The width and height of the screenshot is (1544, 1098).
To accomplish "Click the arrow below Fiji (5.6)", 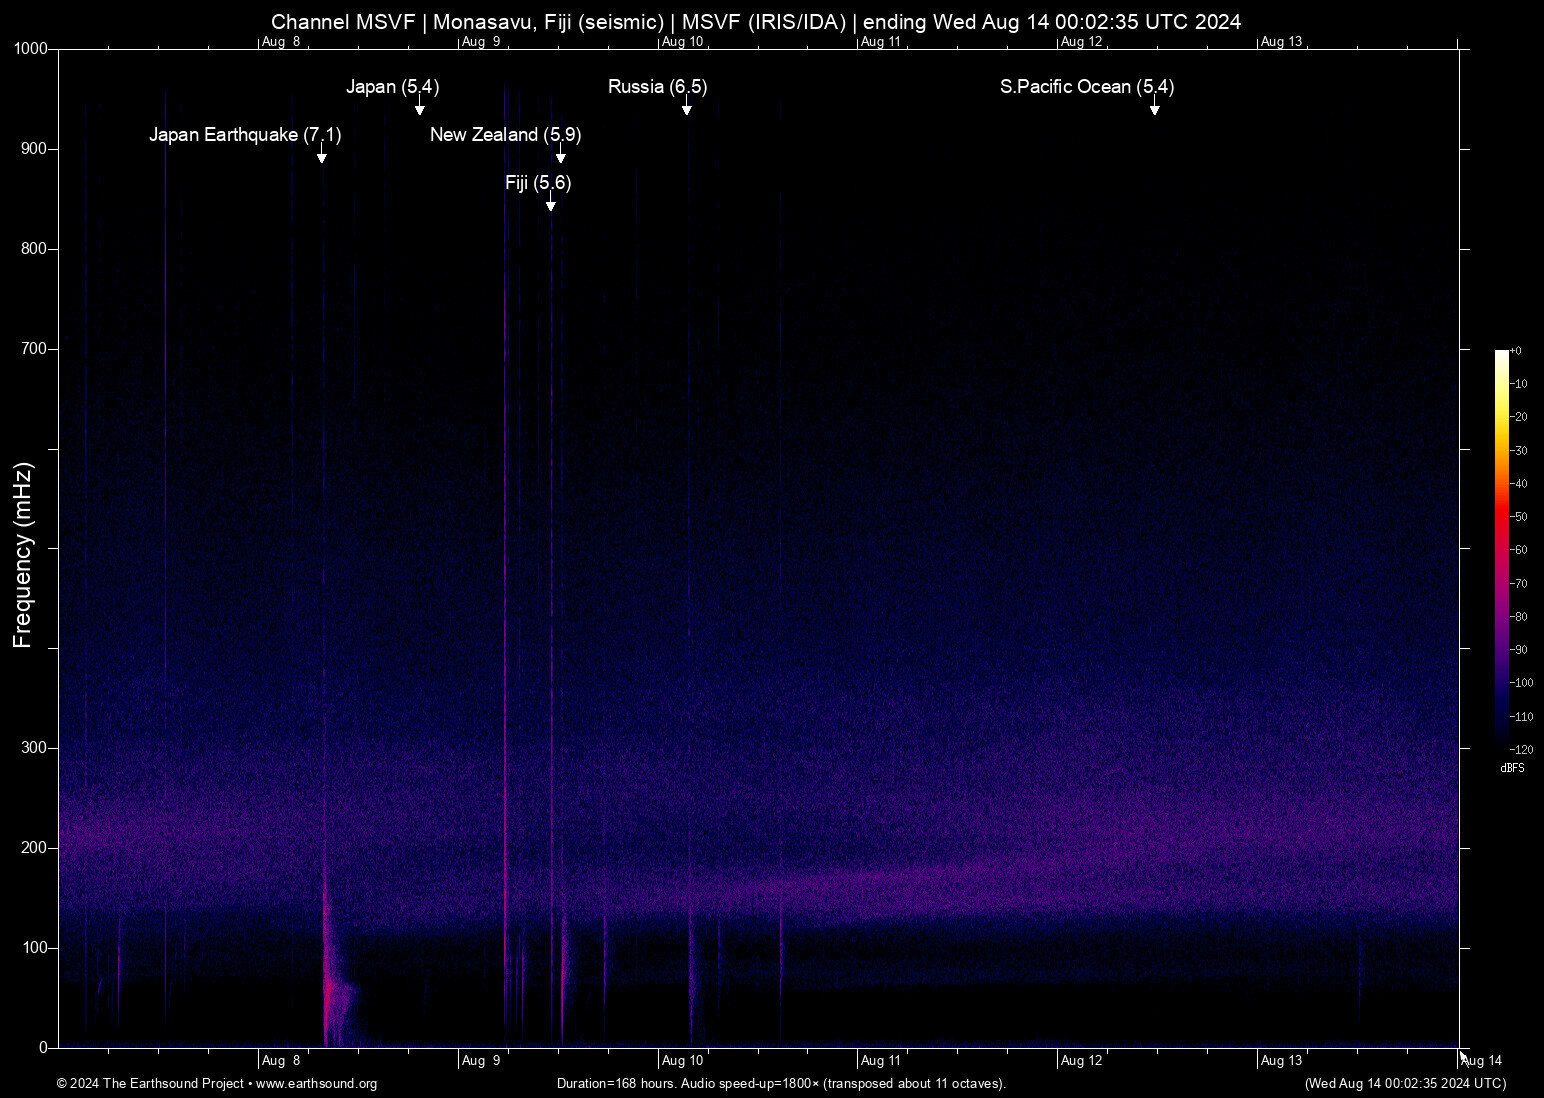I will point(550,203).
